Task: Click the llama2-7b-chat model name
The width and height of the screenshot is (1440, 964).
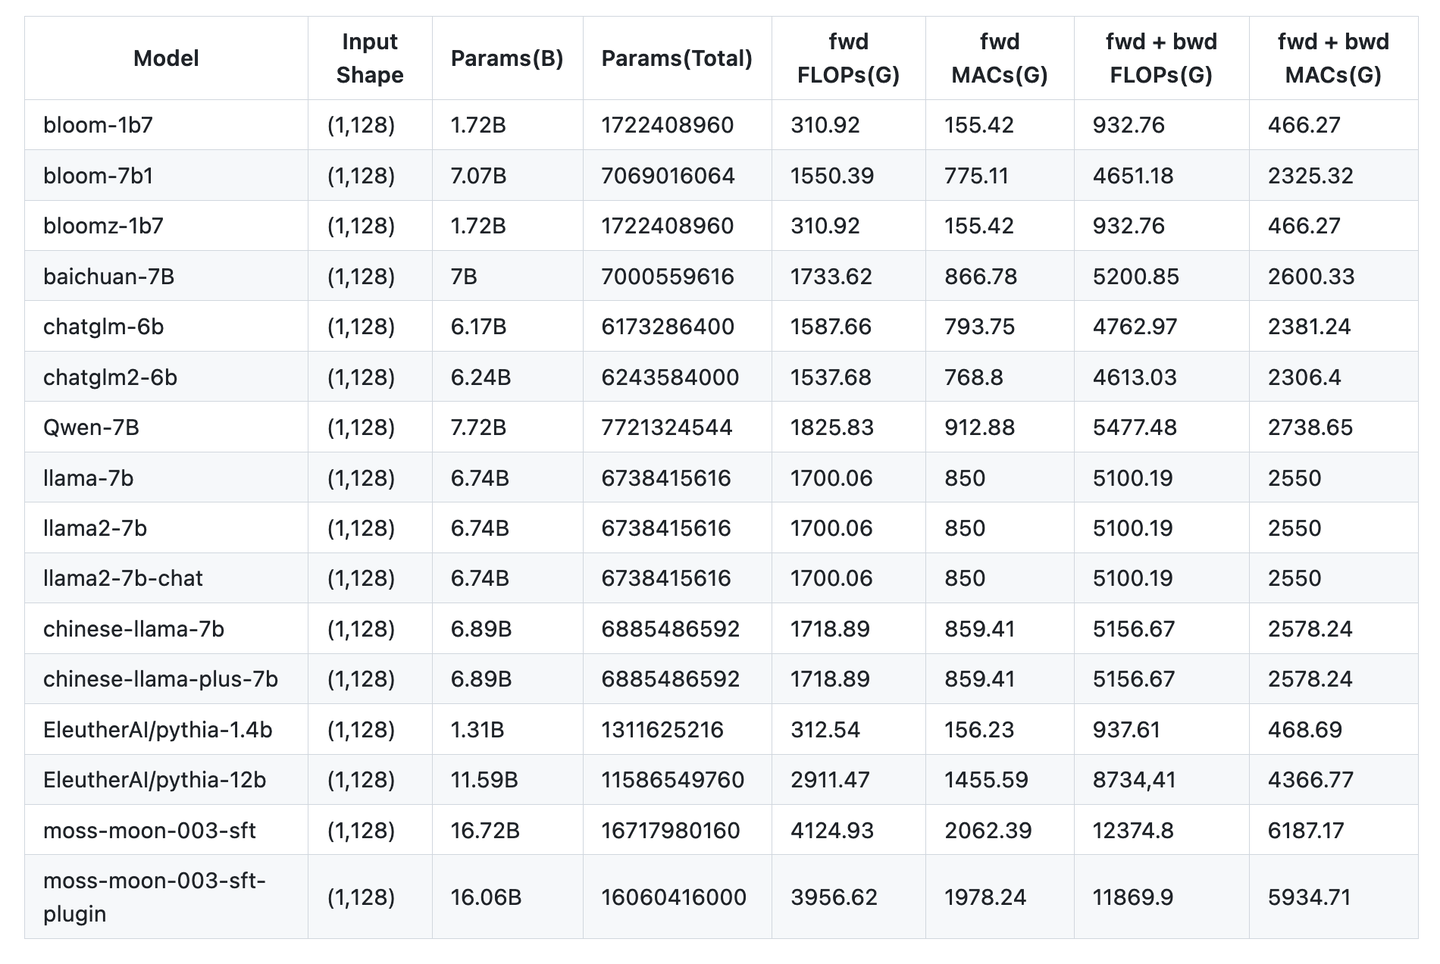Action: tap(123, 578)
